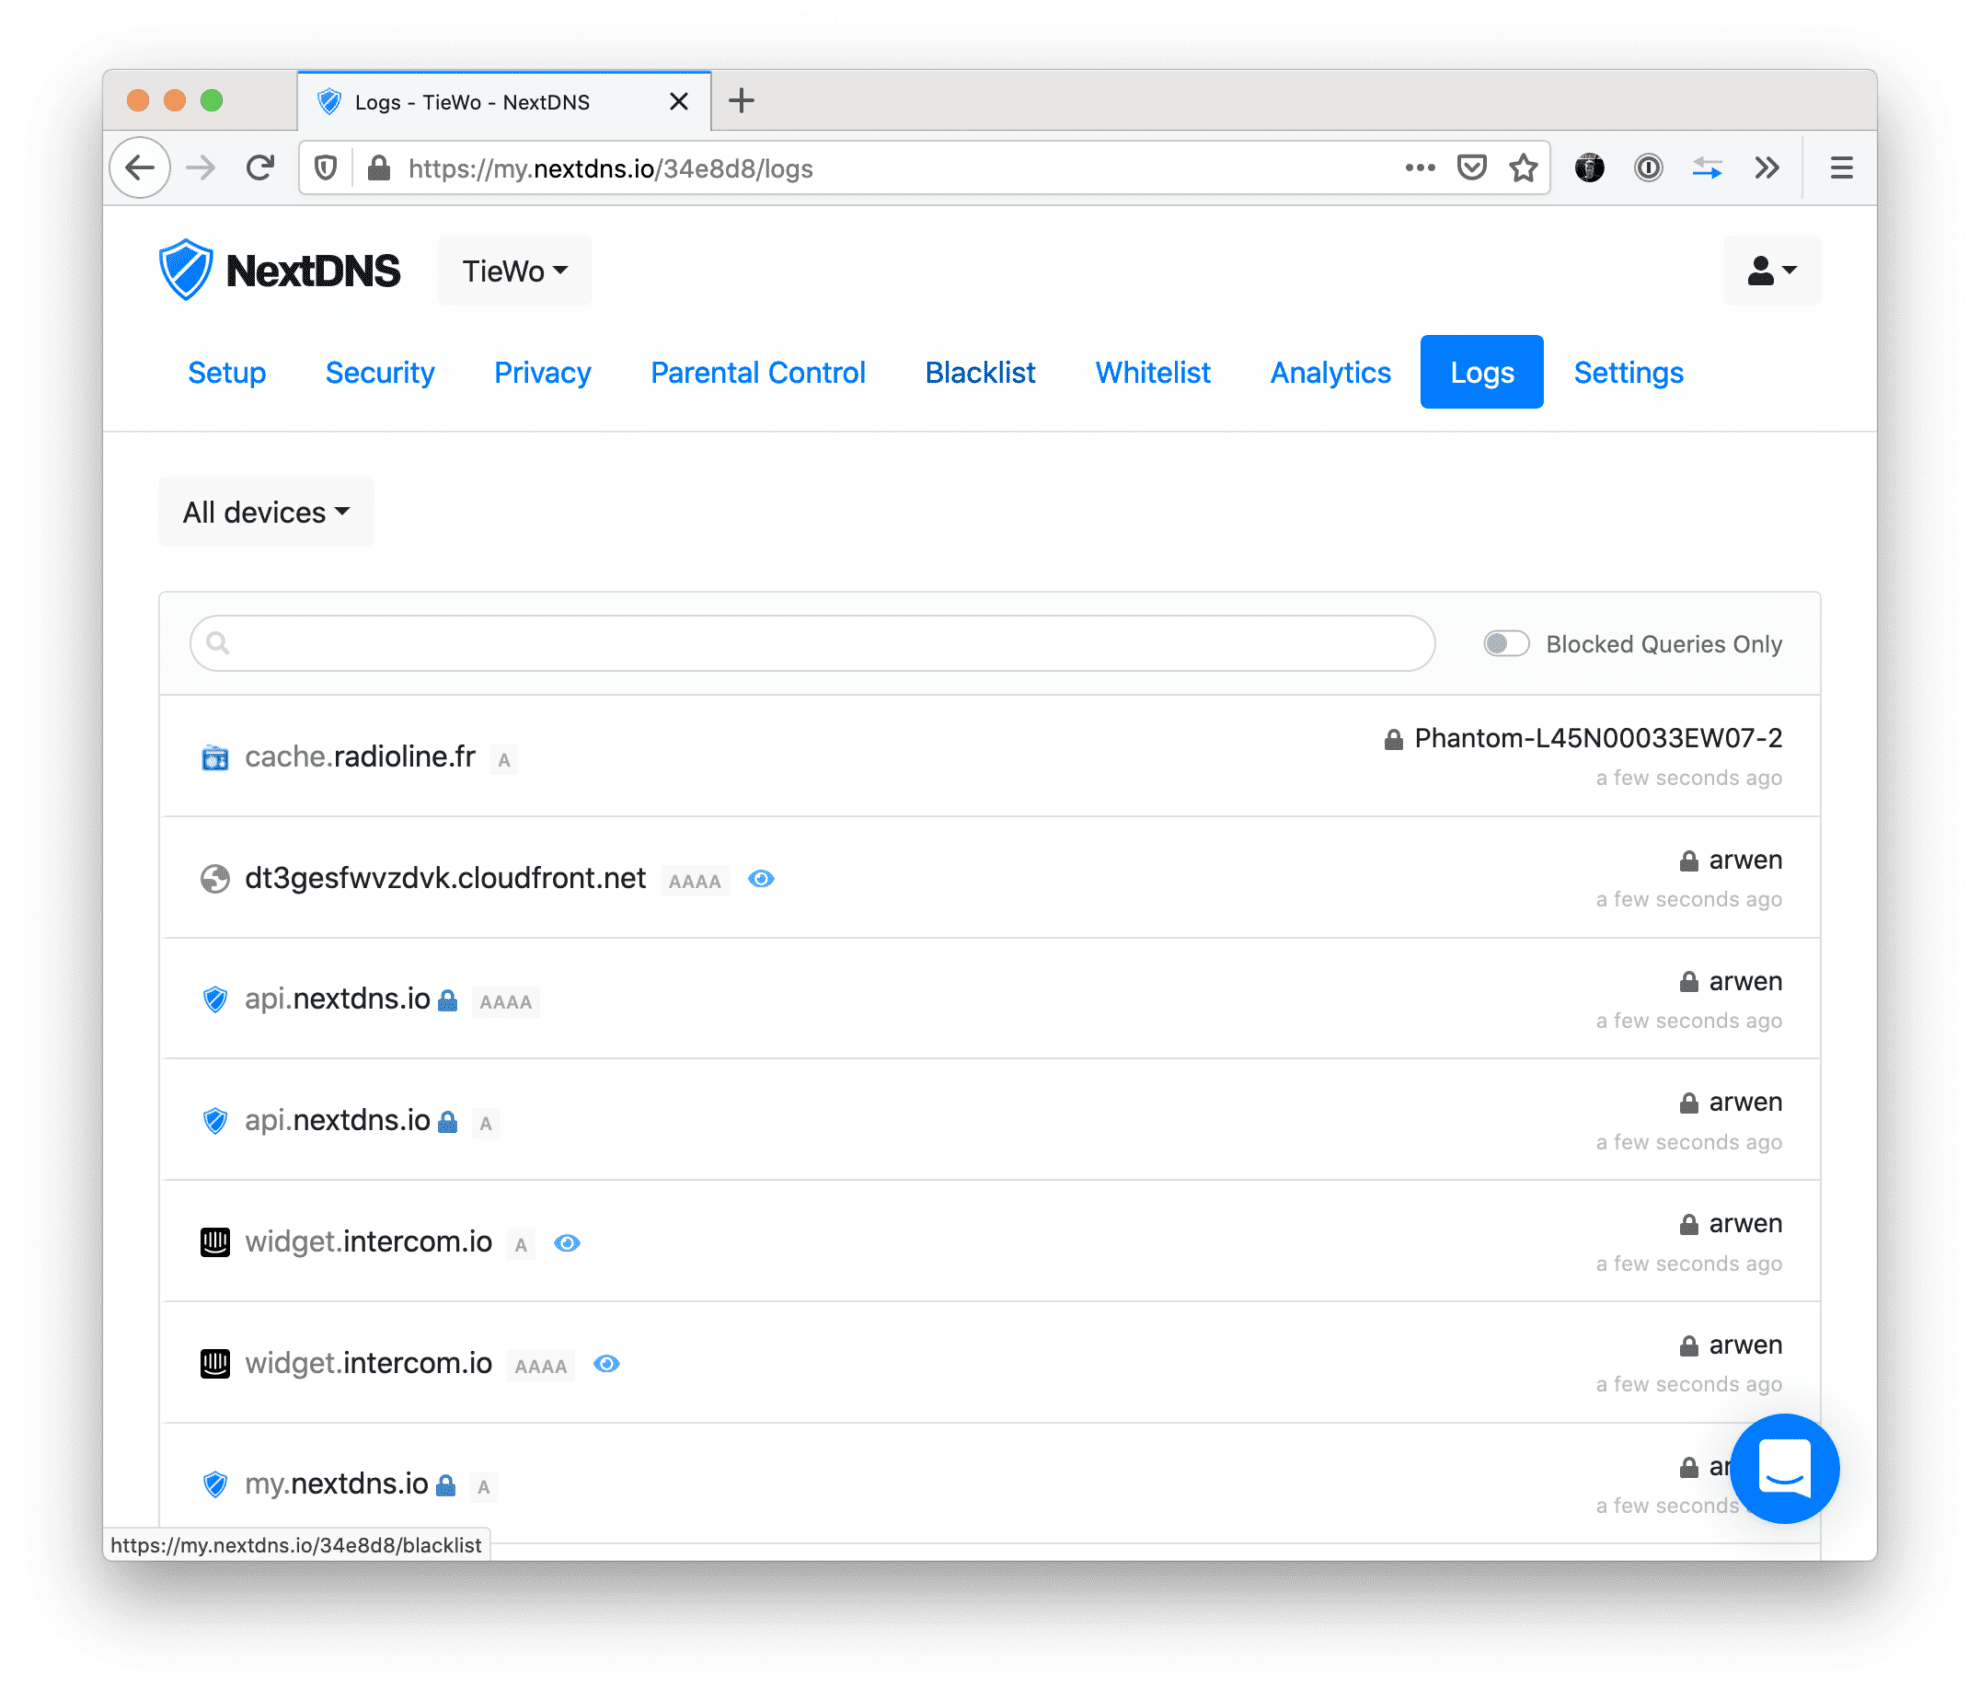1980x1697 pixels.
Task: View the Analytics tab
Action: pyautogui.click(x=1330, y=372)
